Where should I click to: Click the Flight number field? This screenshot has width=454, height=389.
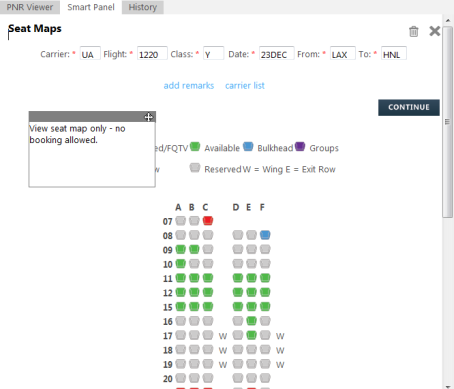pos(152,53)
